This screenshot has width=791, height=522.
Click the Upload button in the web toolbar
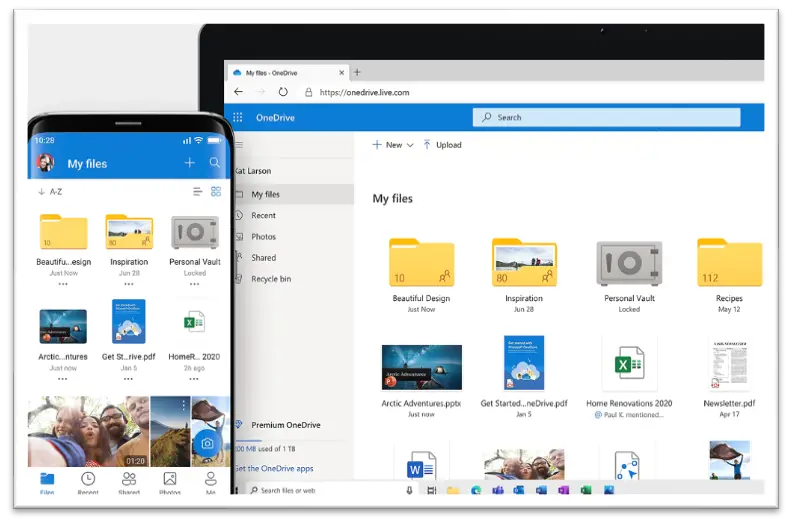point(442,145)
